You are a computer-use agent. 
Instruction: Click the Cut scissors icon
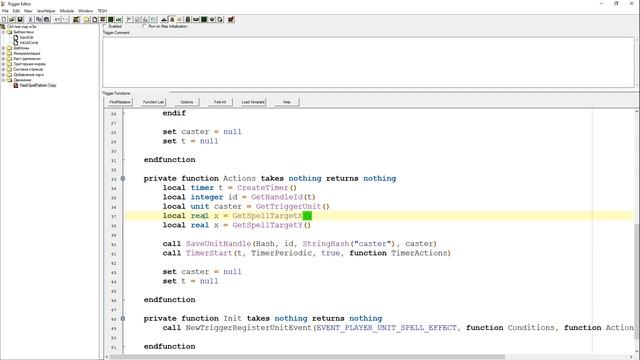tap(31, 20)
